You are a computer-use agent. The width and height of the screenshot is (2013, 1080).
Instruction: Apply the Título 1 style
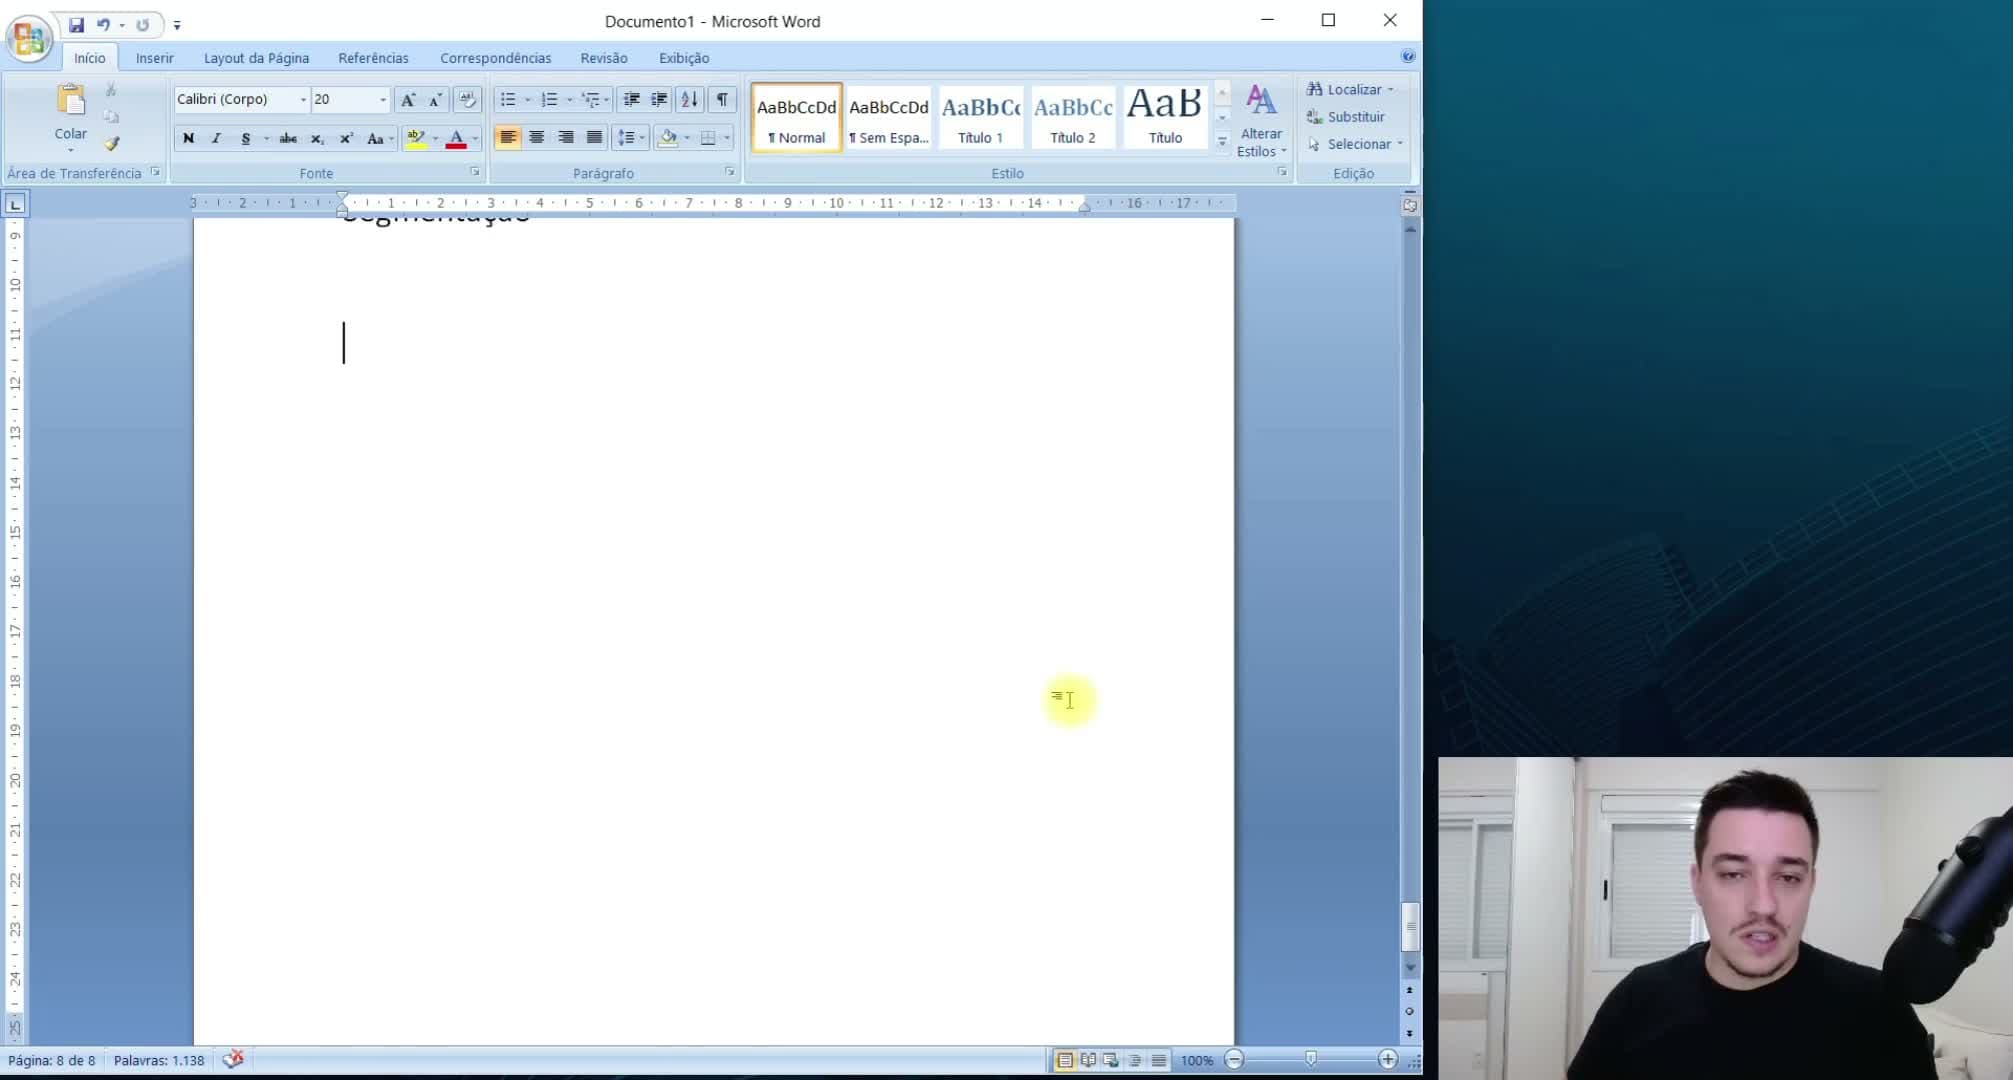pyautogui.click(x=981, y=117)
